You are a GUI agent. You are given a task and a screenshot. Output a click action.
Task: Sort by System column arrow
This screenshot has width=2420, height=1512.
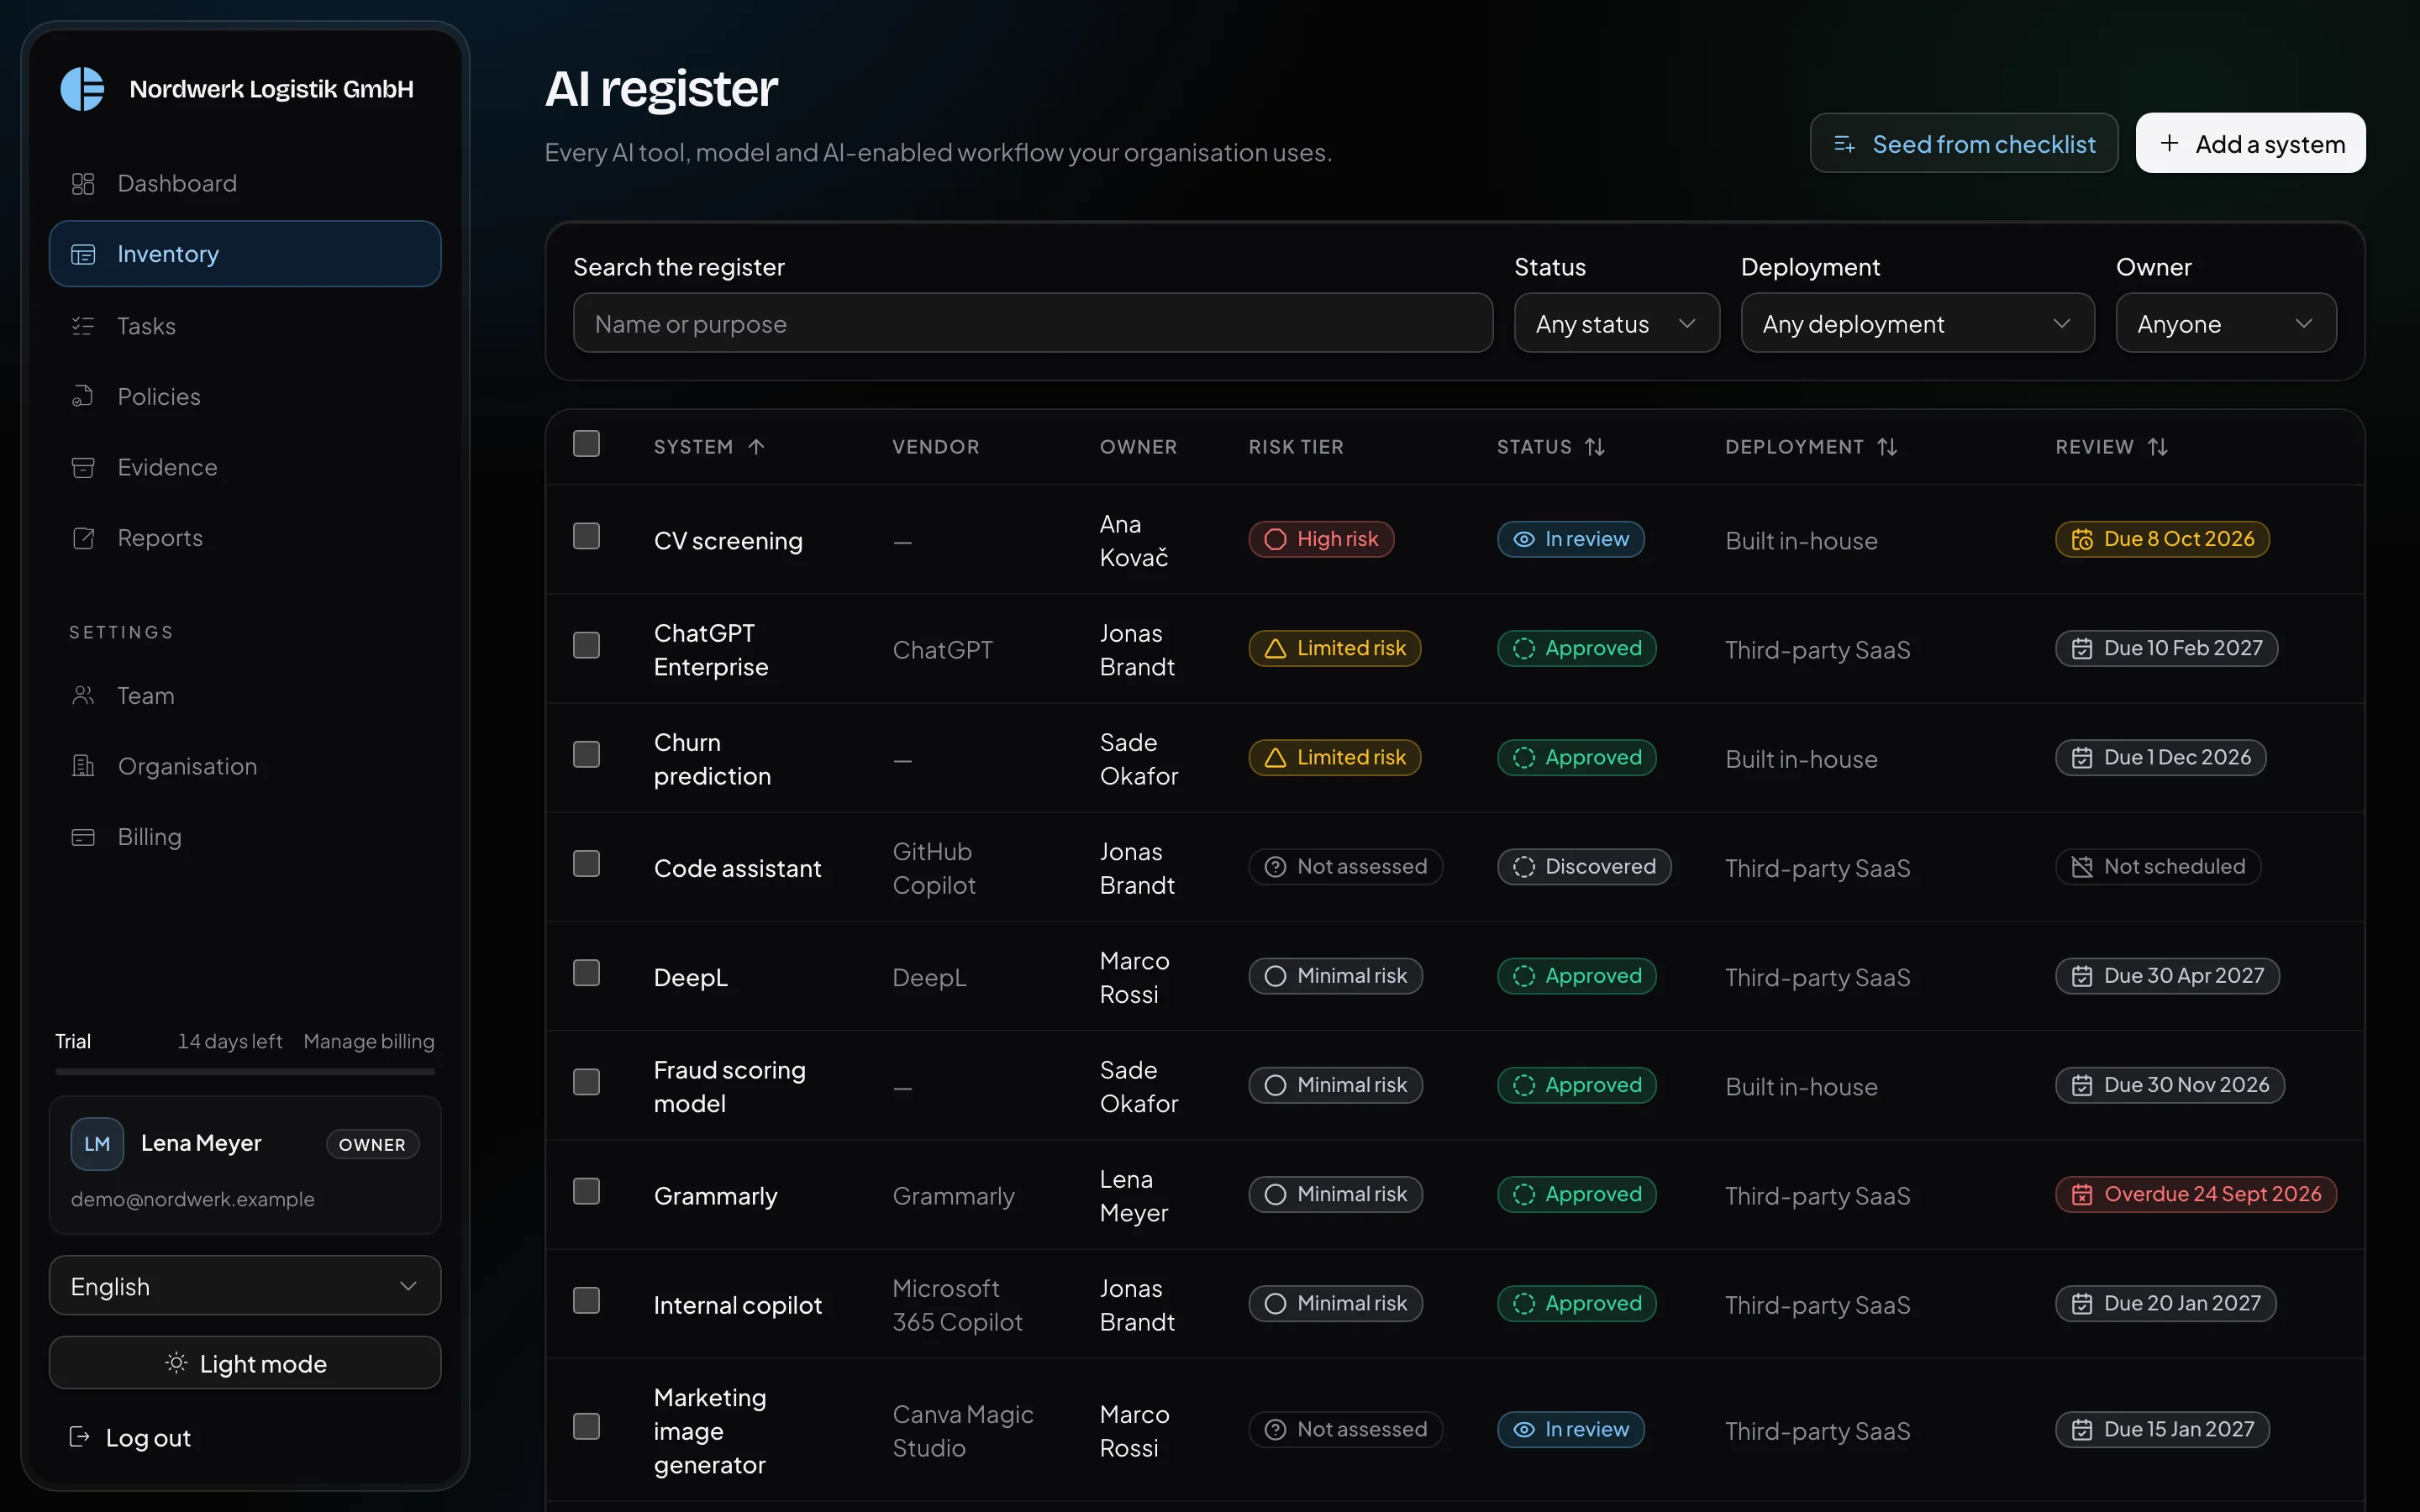pyautogui.click(x=756, y=447)
